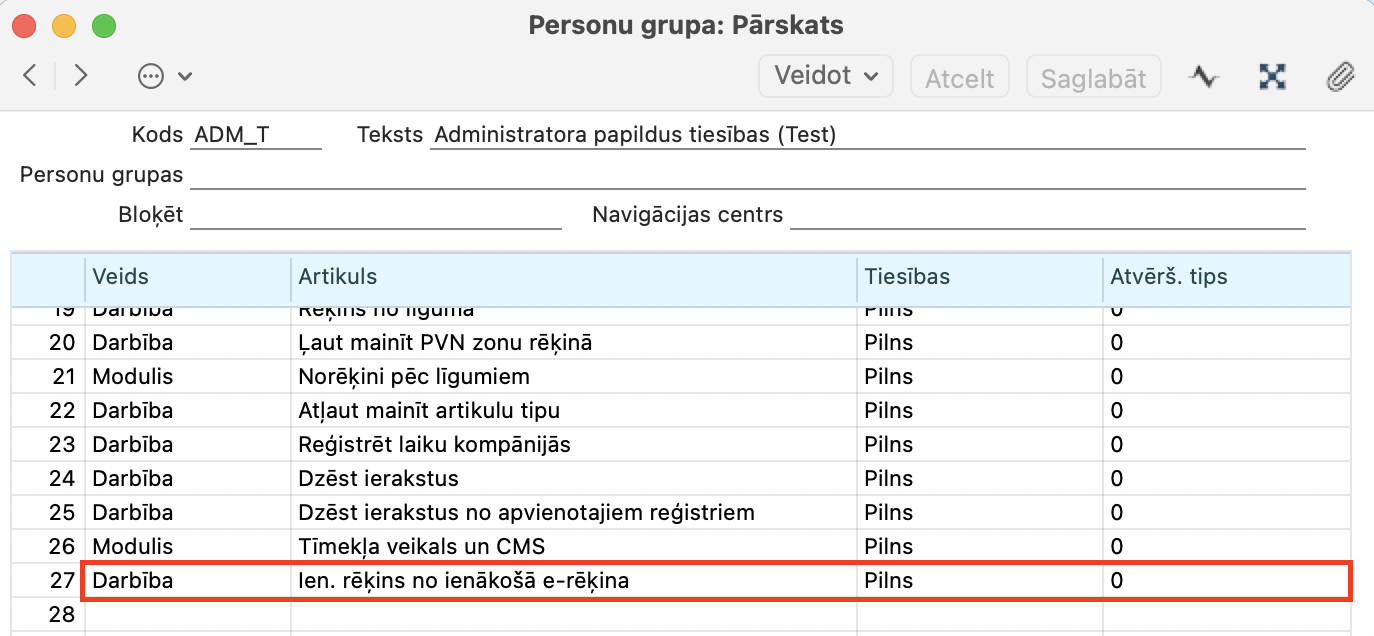Click empty row 28 Veids cell
The image size is (1374, 636).
pyautogui.click(x=187, y=614)
